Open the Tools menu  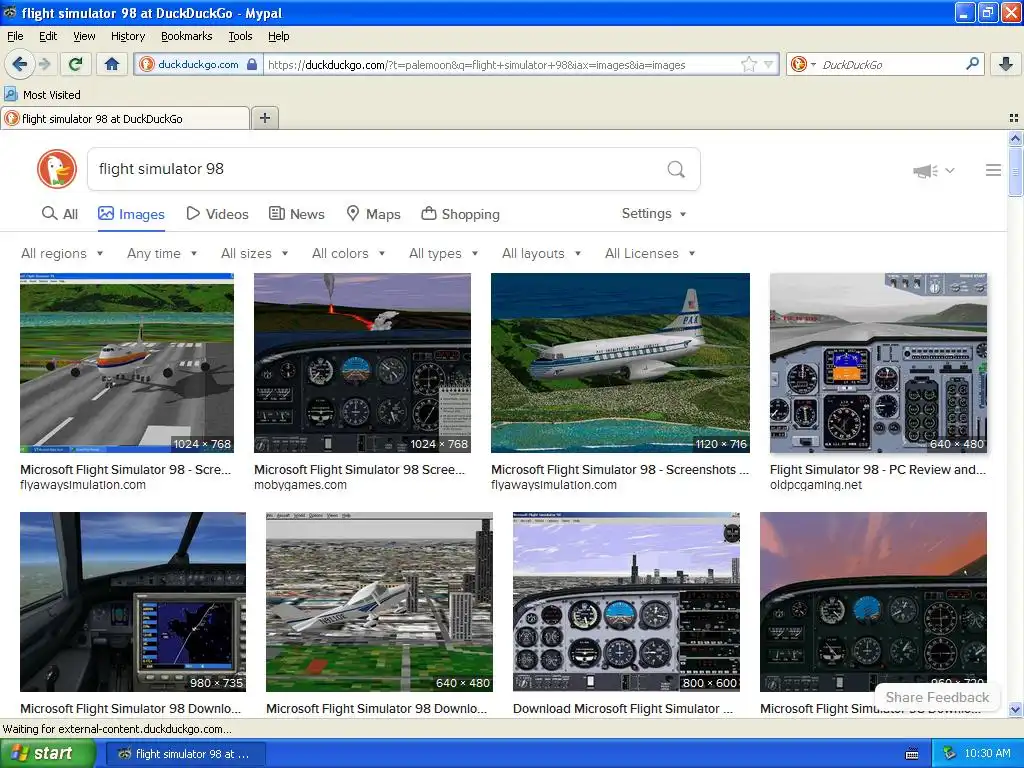click(x=240, y=36)
